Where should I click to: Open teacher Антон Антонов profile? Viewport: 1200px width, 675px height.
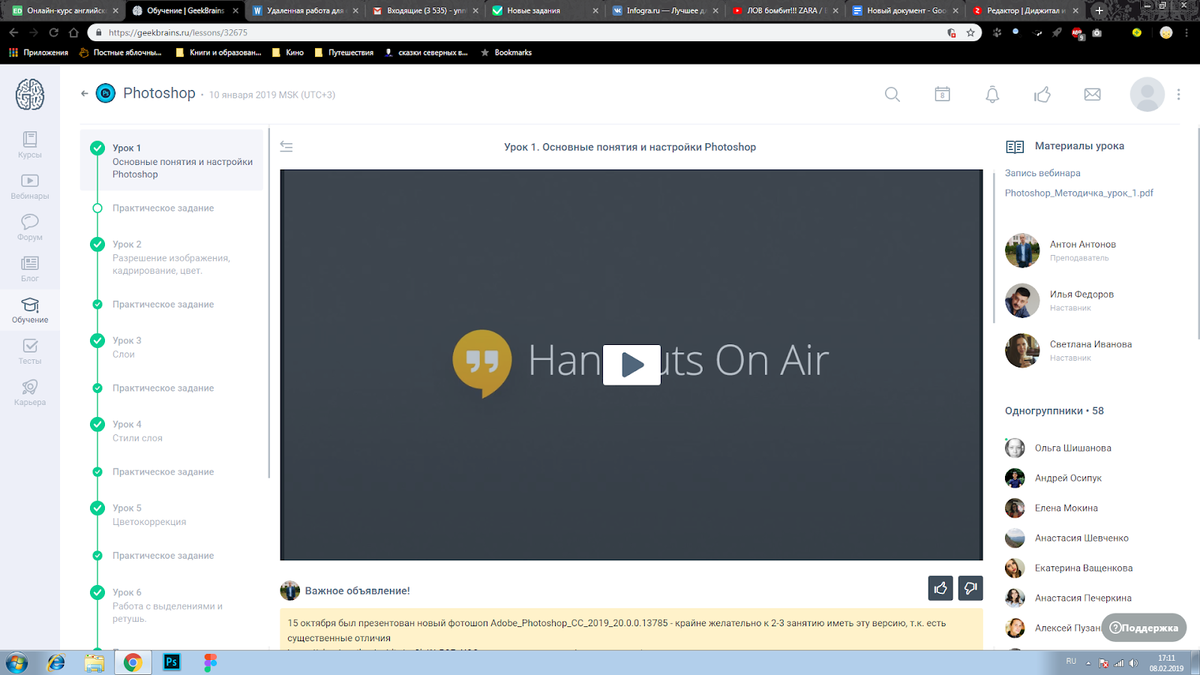pyautogui.click(x=1083, y=244)
